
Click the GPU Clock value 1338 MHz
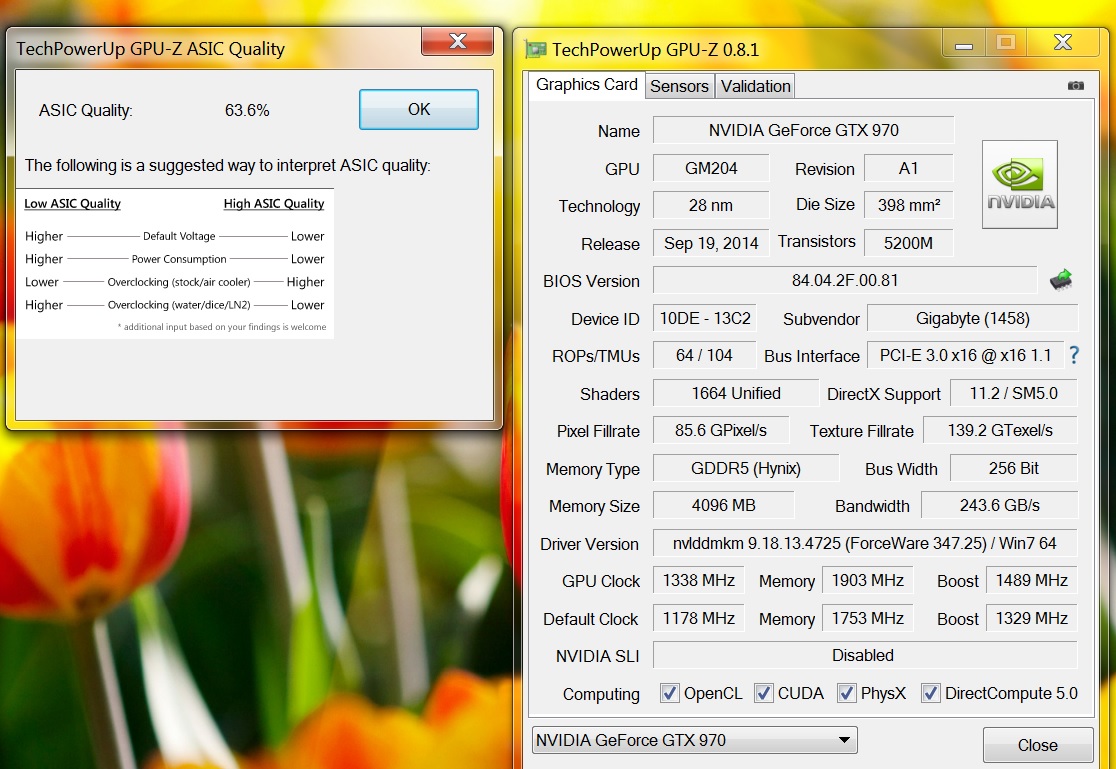[699, 580]
